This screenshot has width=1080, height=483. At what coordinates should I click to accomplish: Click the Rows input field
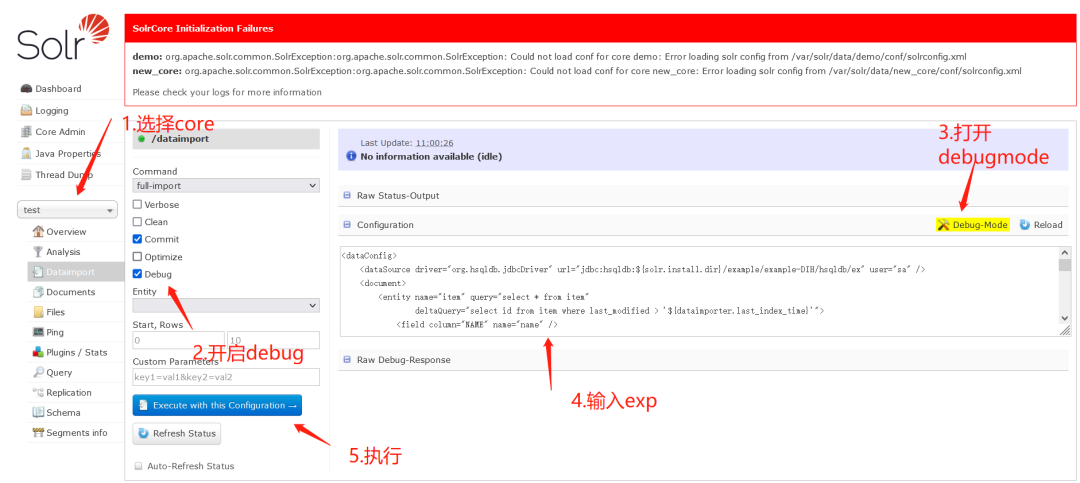[273, 340]
